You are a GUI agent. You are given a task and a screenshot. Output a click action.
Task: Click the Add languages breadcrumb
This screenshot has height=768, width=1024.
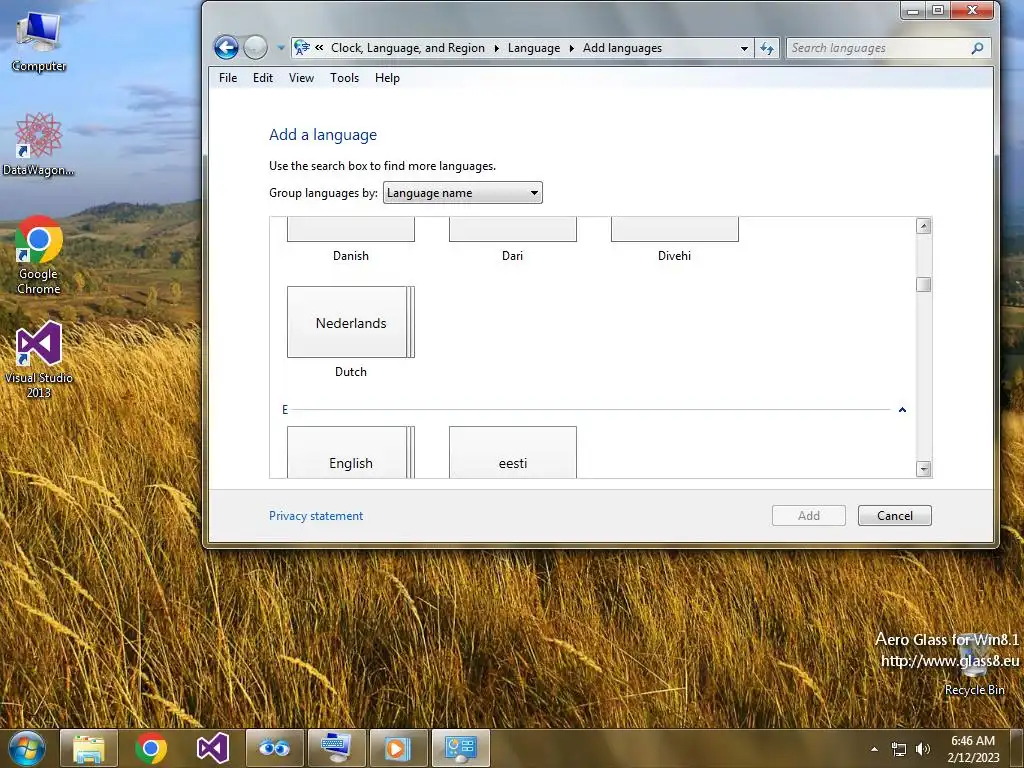click(622, 48)
